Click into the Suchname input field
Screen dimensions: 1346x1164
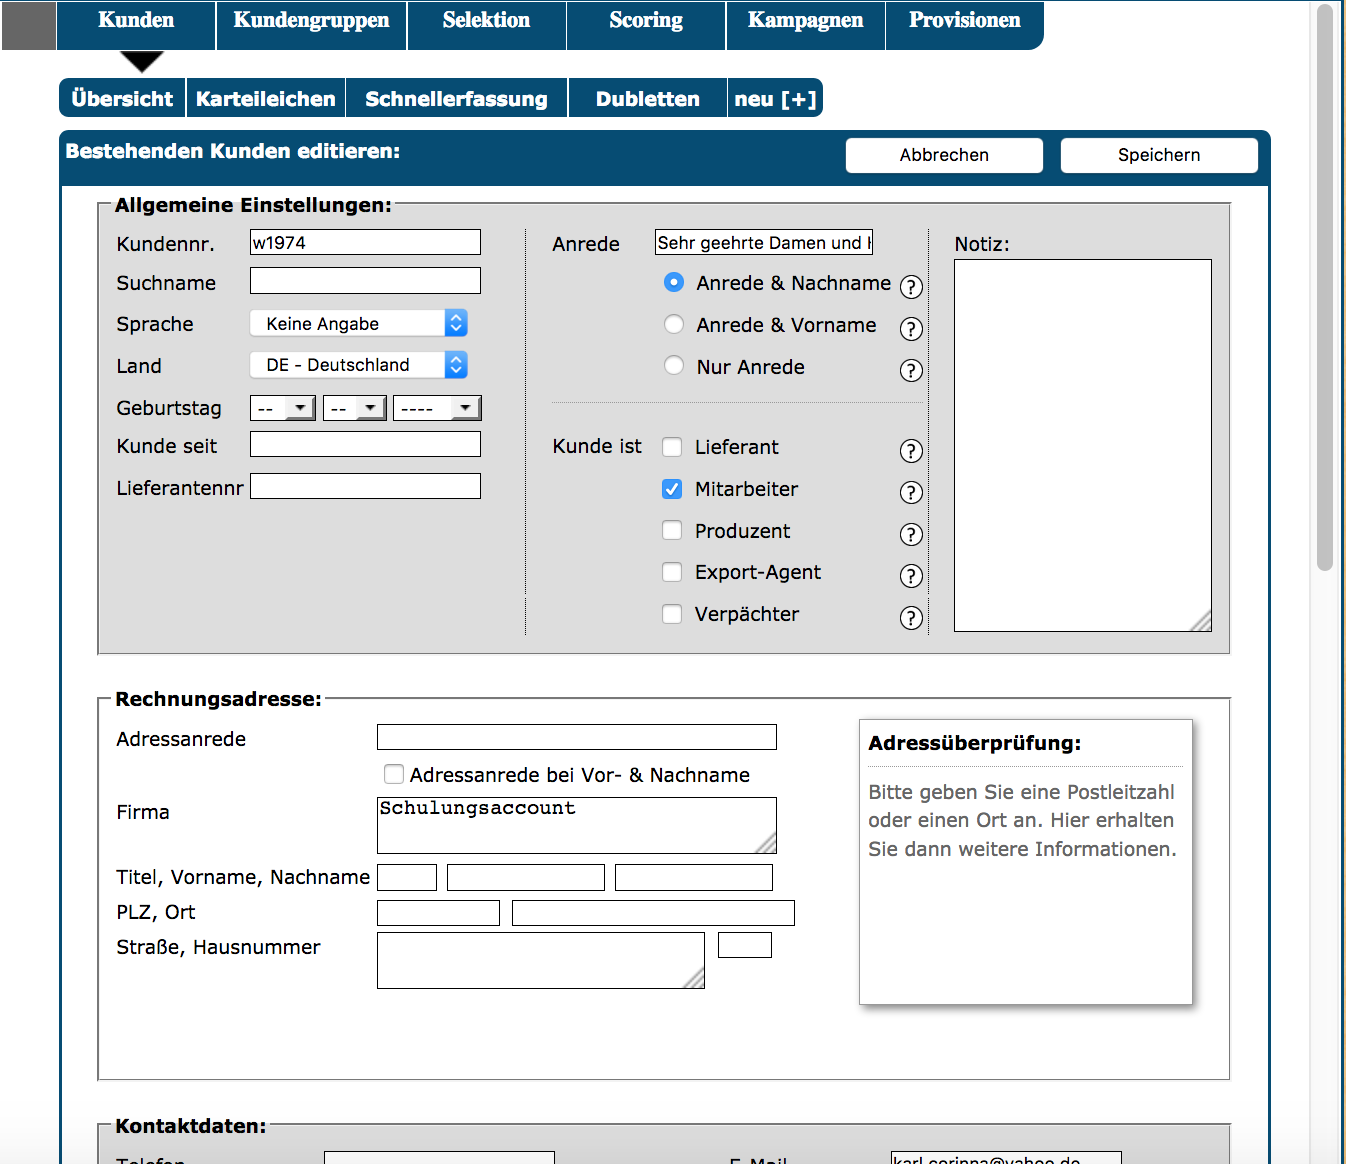point(365,281)
